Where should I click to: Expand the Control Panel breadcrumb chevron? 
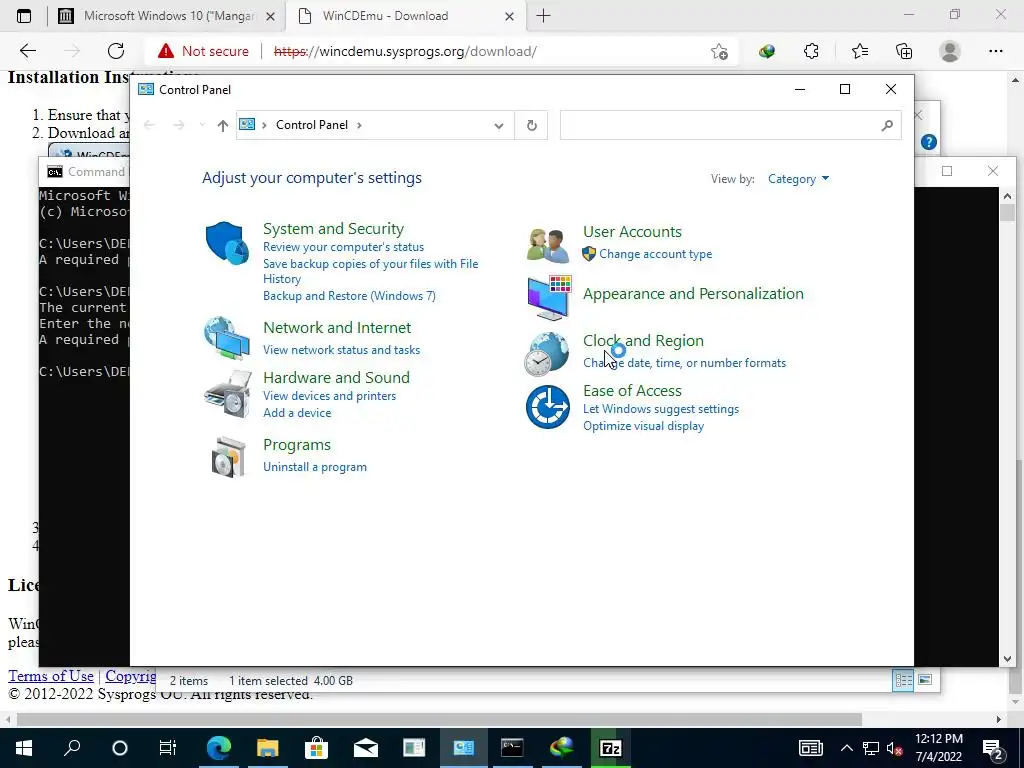coord(359,125)
